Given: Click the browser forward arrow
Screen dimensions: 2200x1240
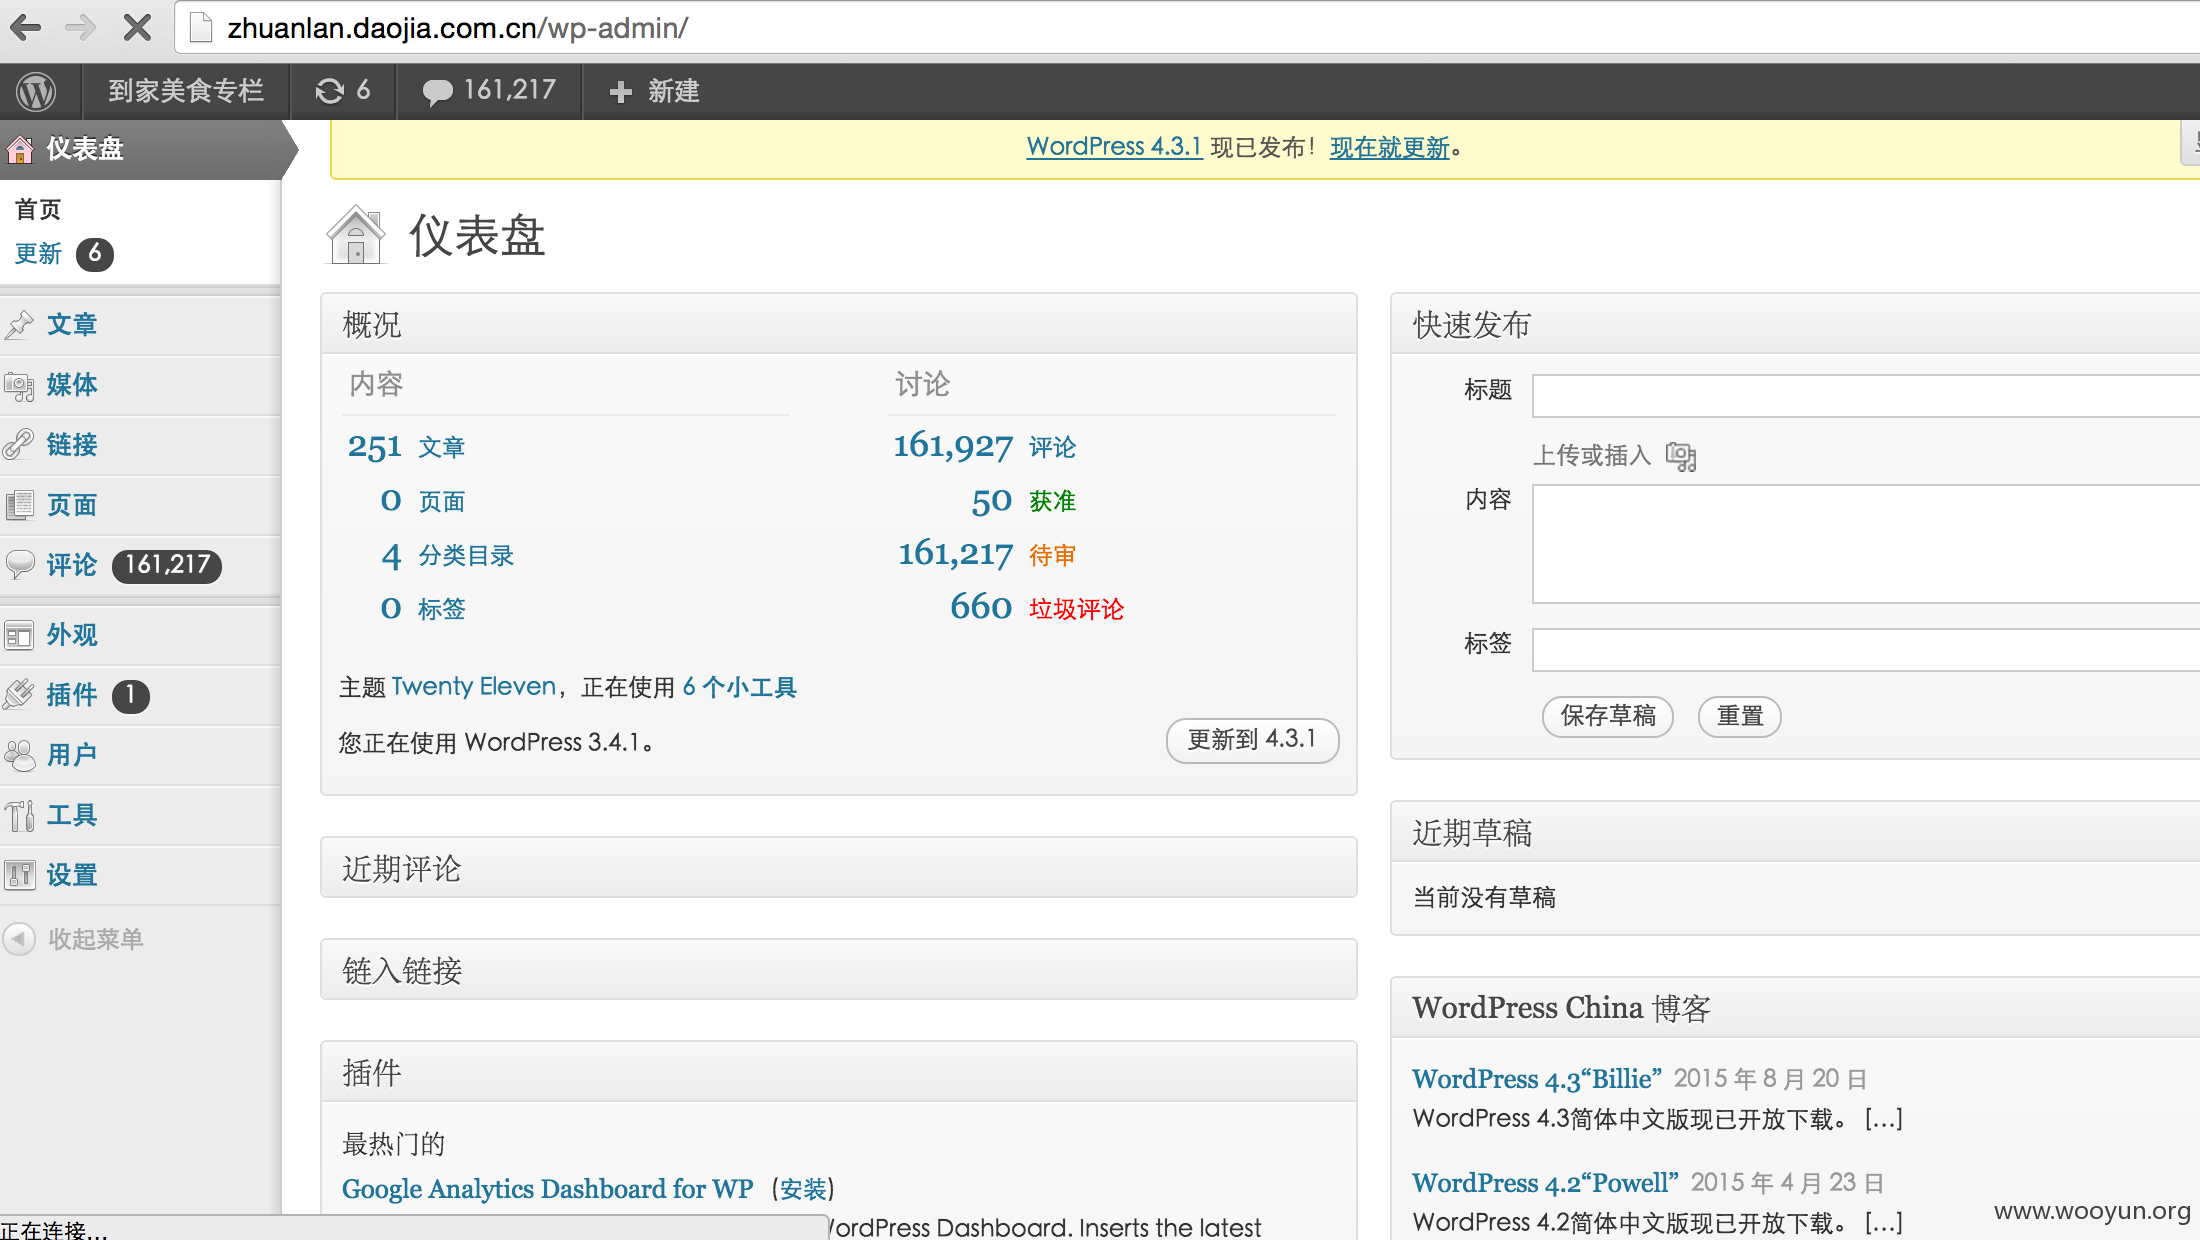Looking at the screenshot, I should (x=80, y=28).
